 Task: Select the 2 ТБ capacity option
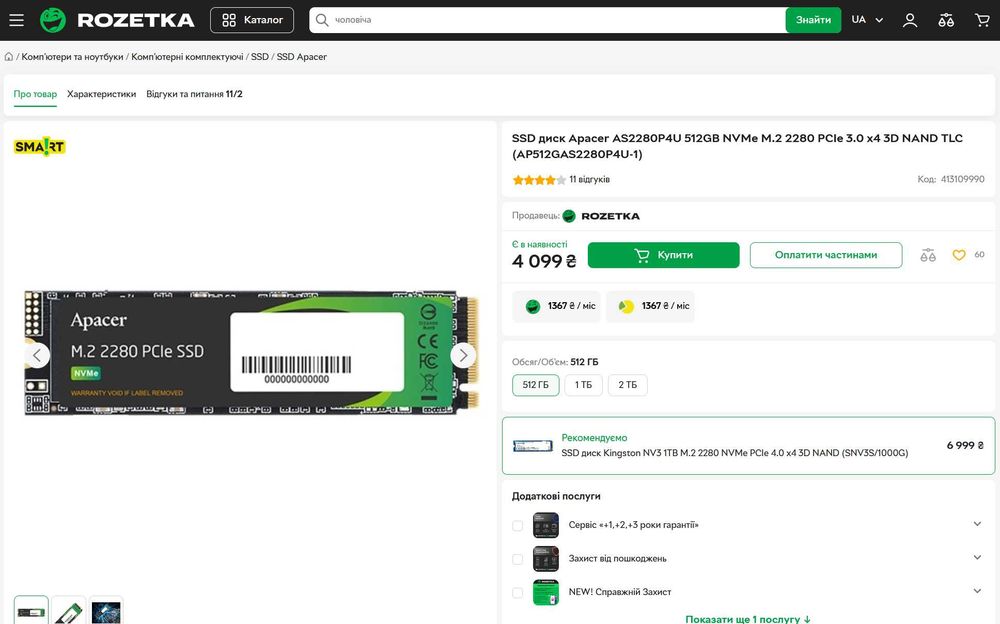(x=628, y=385)
